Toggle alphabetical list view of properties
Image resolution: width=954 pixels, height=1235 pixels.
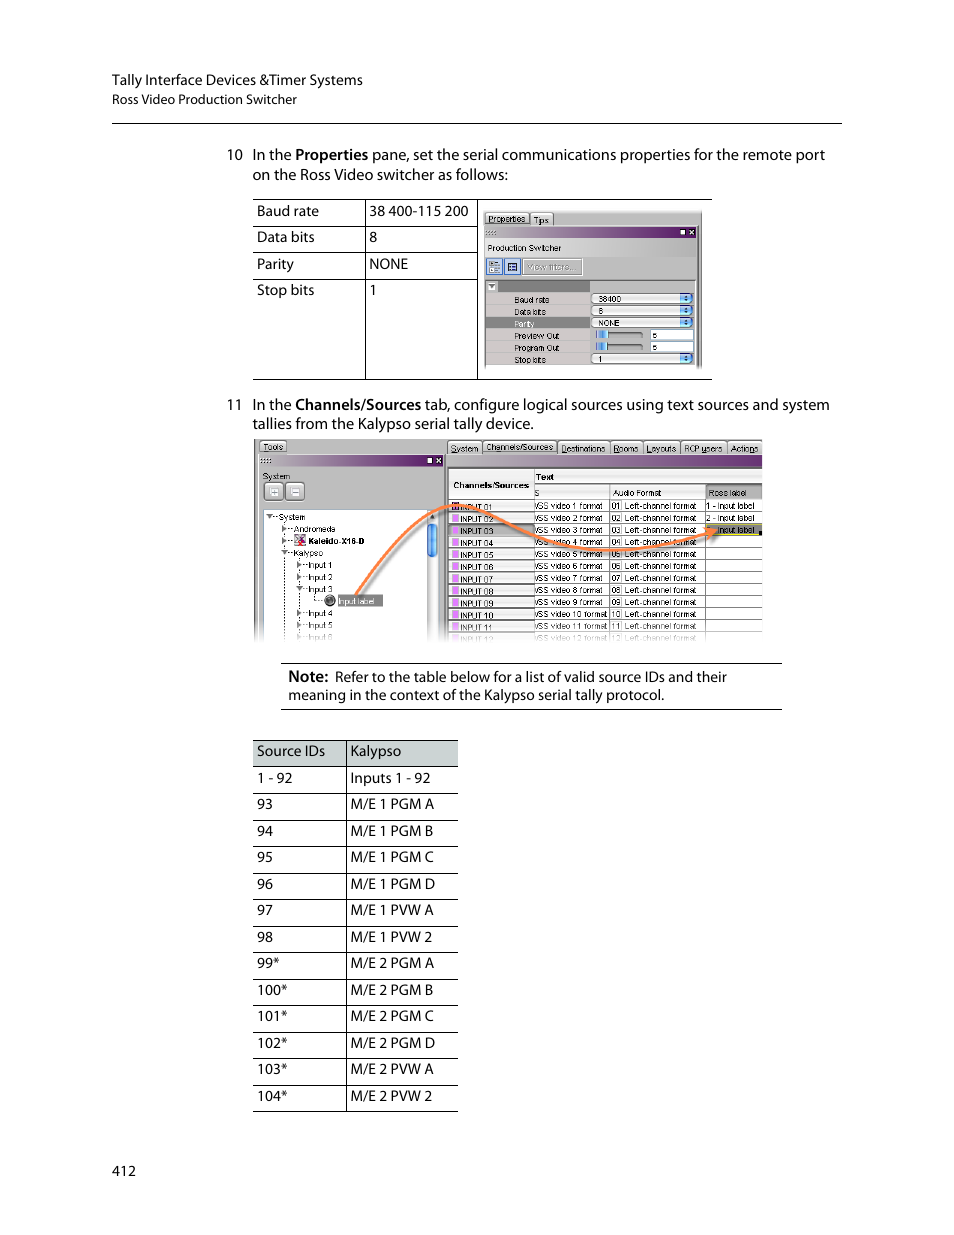click(512, 267)
